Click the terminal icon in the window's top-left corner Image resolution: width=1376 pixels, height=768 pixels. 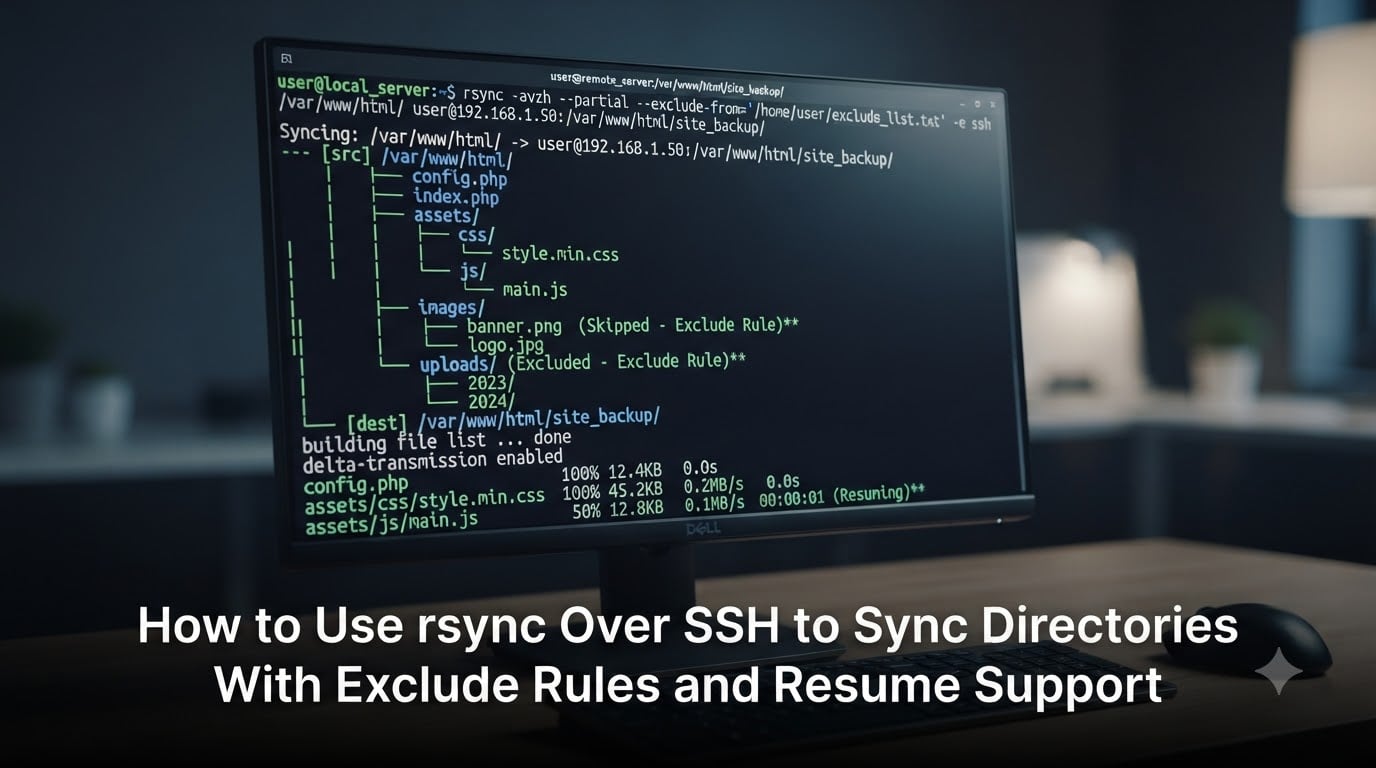tap(287, 58)
